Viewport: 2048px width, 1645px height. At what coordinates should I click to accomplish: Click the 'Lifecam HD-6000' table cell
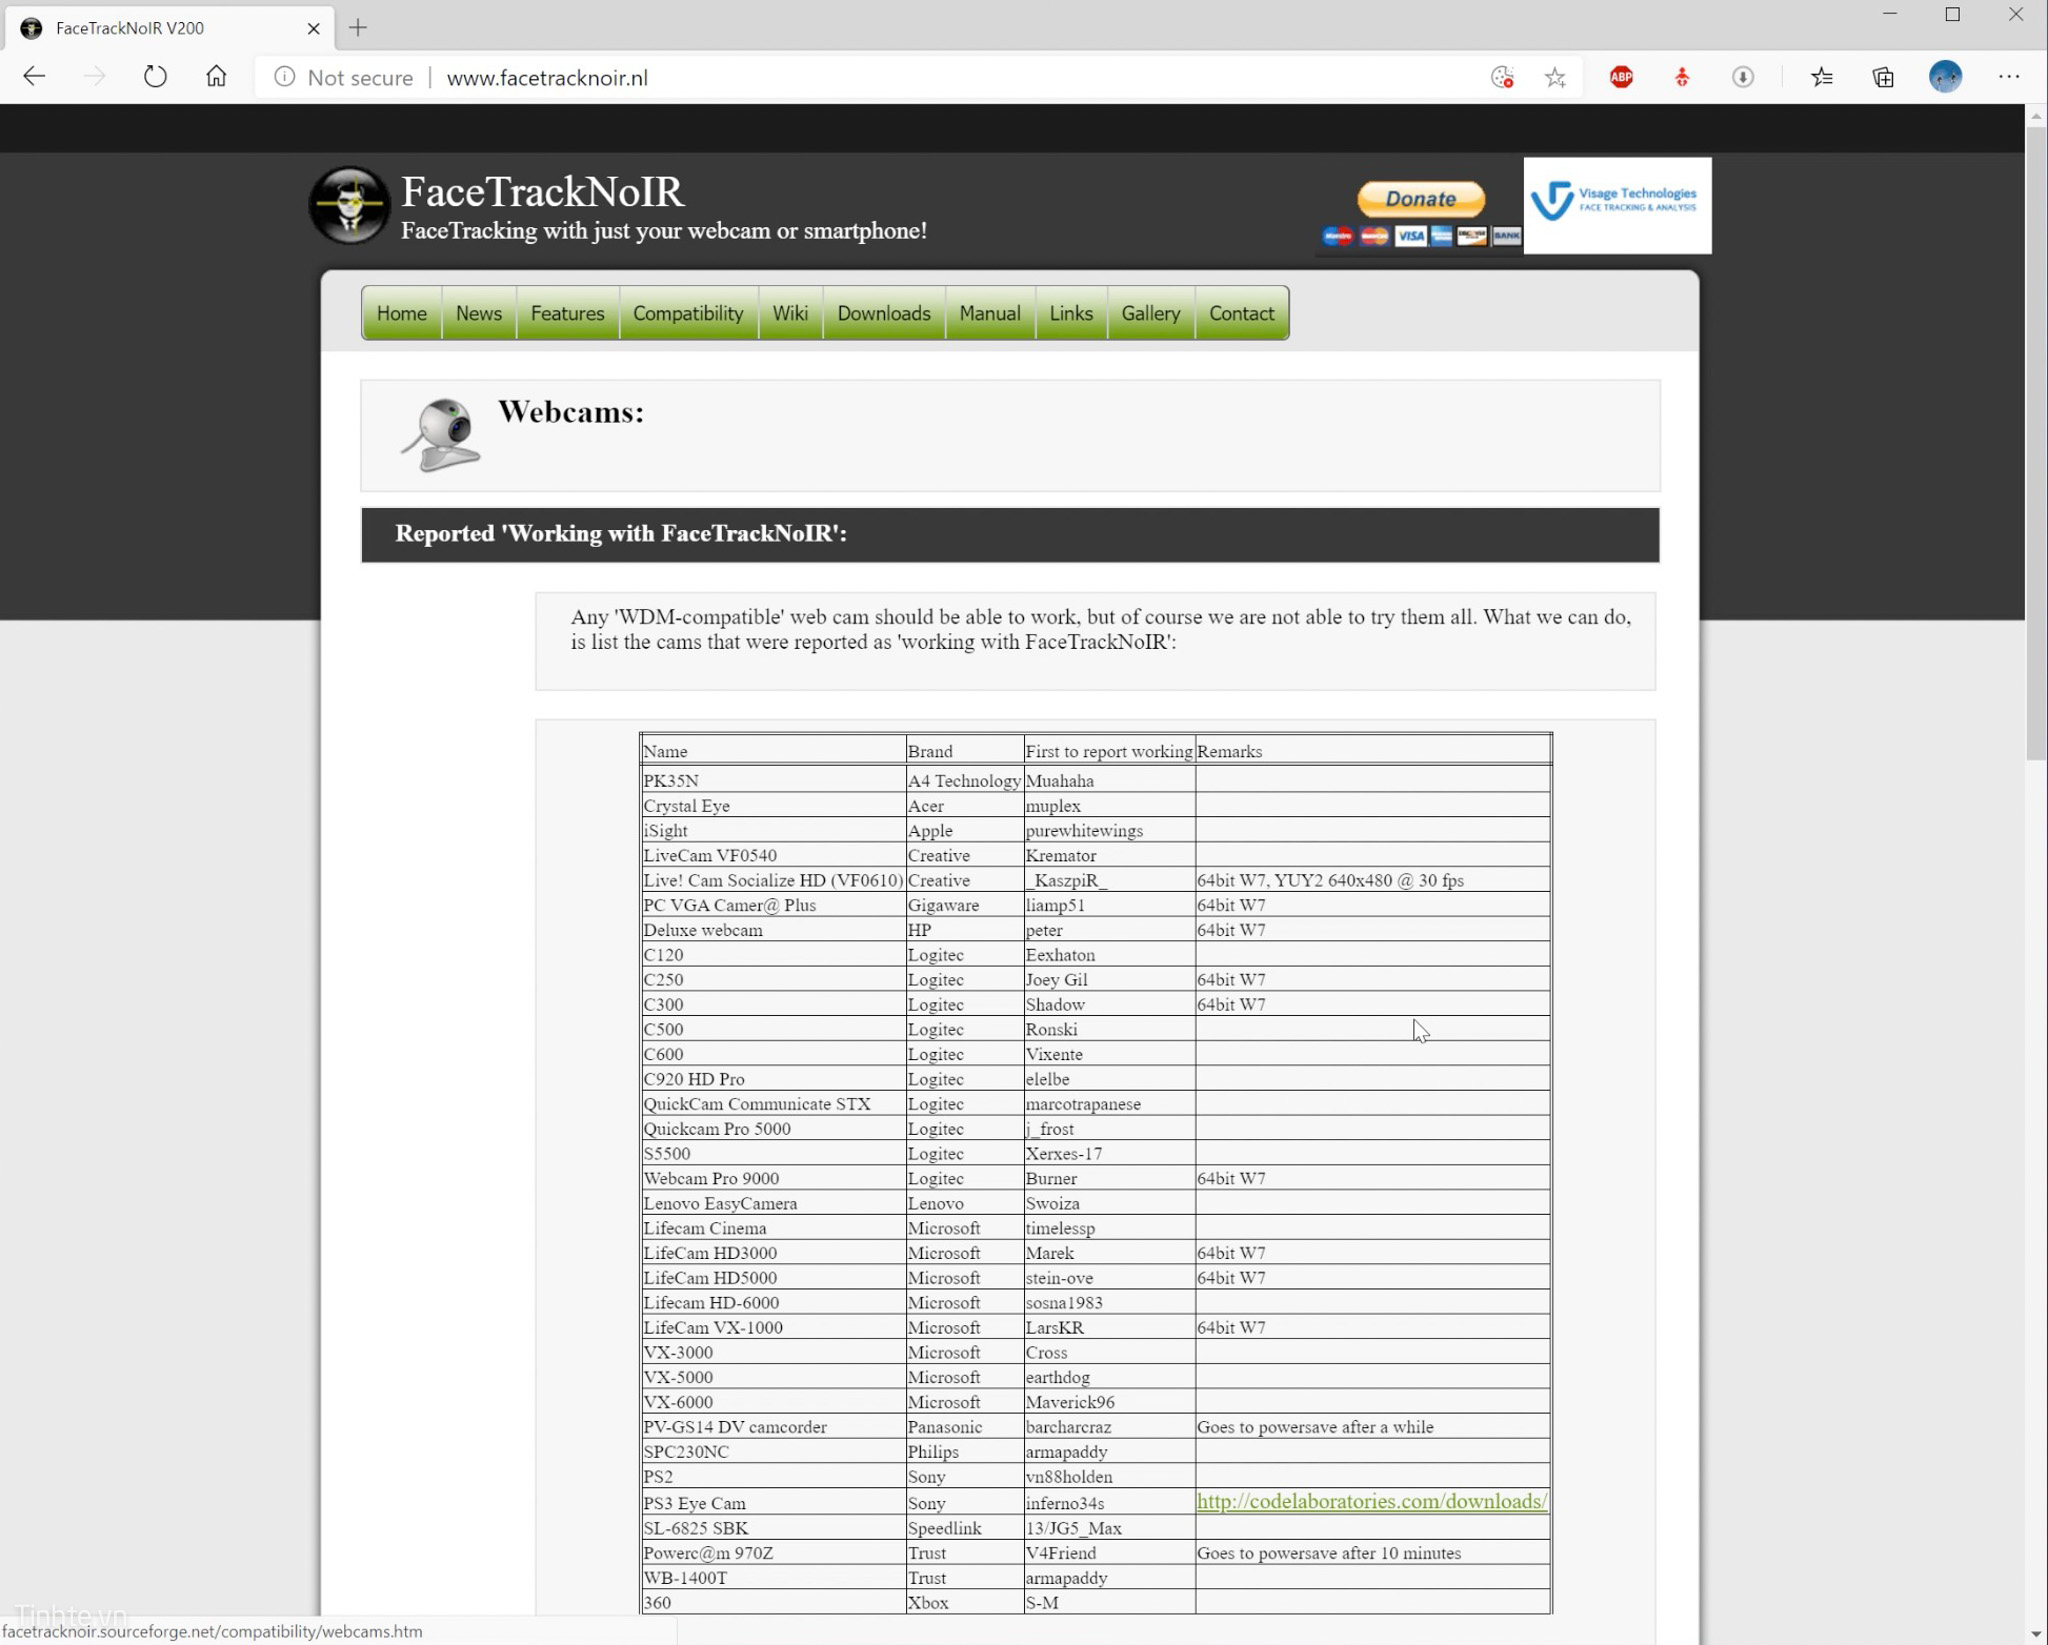773,1302
